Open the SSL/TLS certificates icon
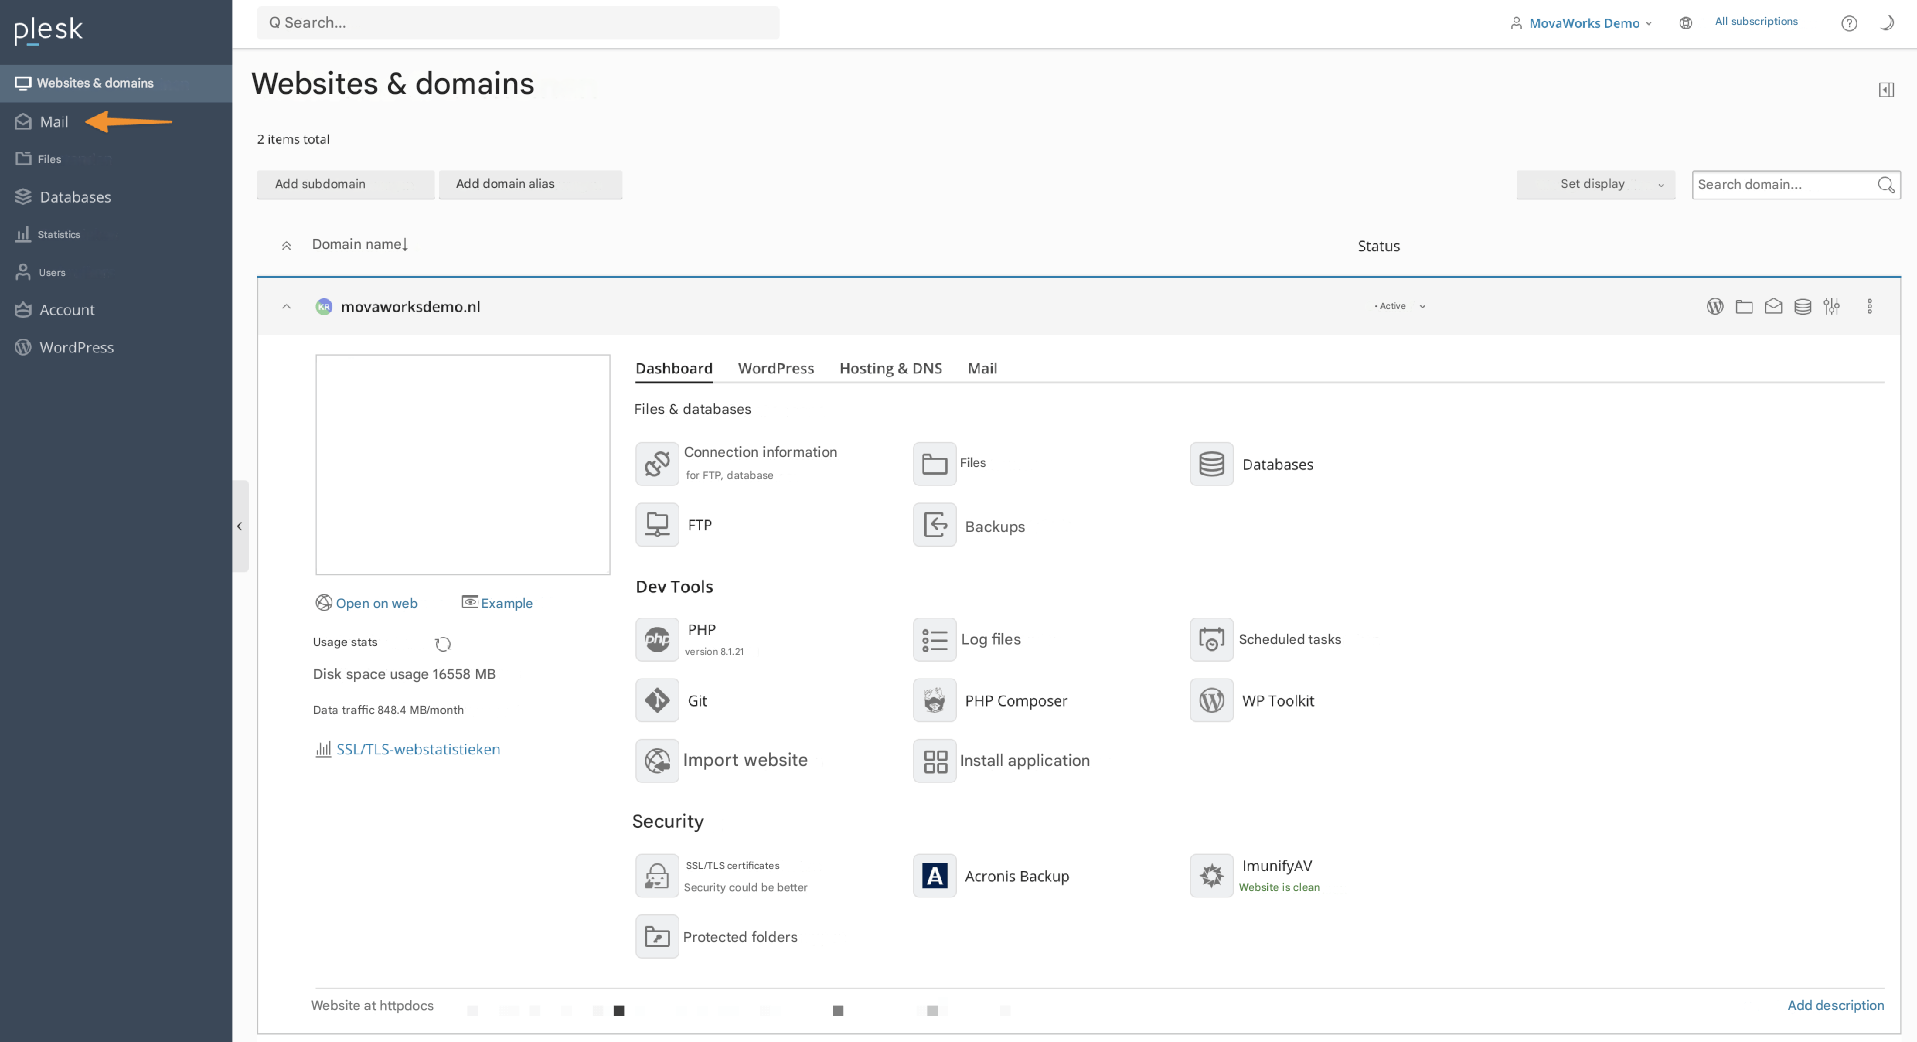The image size is (1917, 1042). pos(657,876)
